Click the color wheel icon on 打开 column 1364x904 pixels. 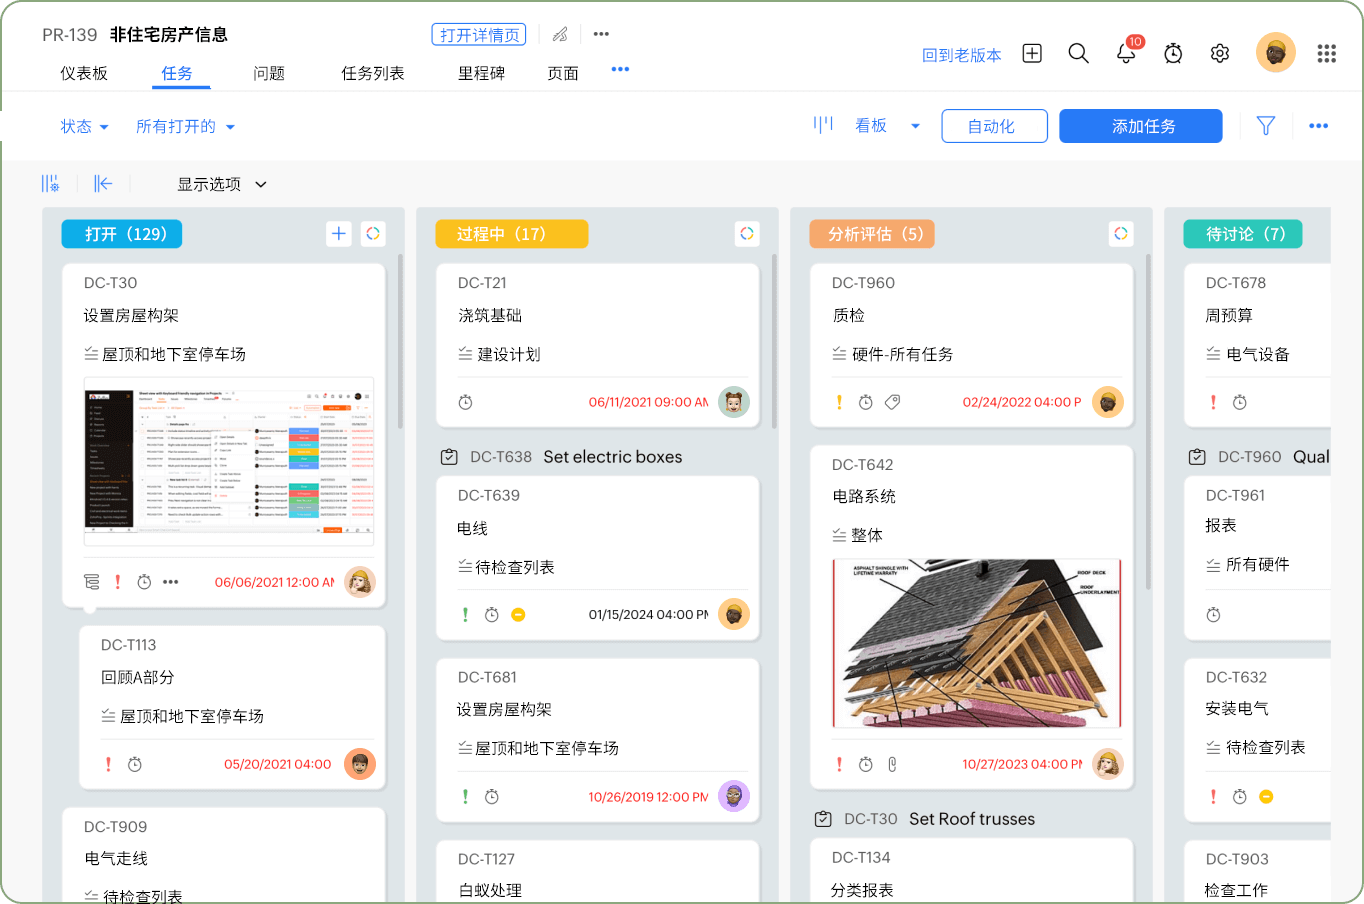[x=373, y=233]
